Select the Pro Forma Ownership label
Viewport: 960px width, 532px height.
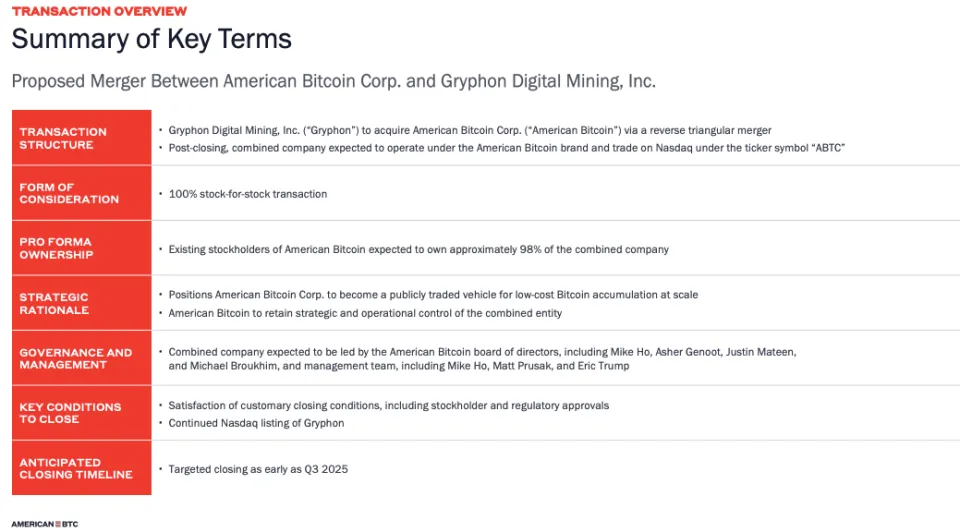click(81, 248)
